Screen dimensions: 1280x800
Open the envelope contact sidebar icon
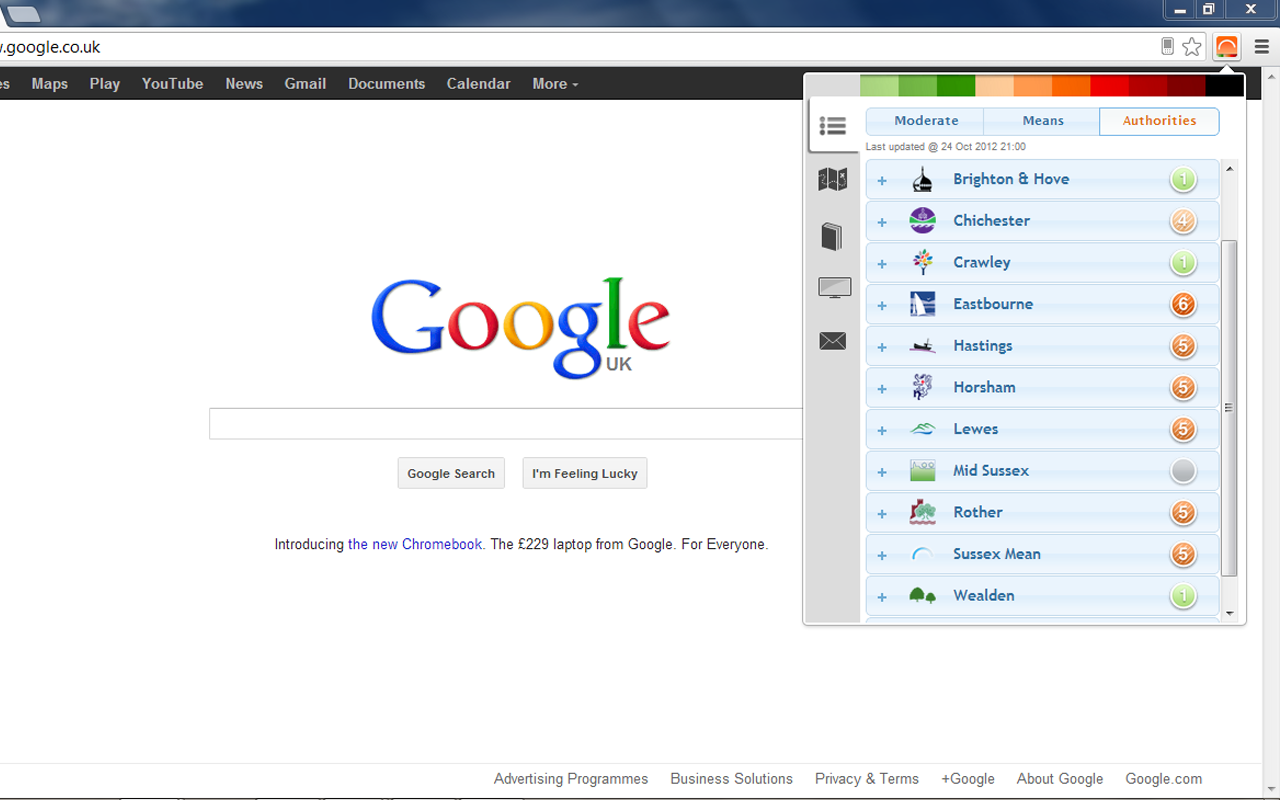pyautogui.click(x=832, y=341)
